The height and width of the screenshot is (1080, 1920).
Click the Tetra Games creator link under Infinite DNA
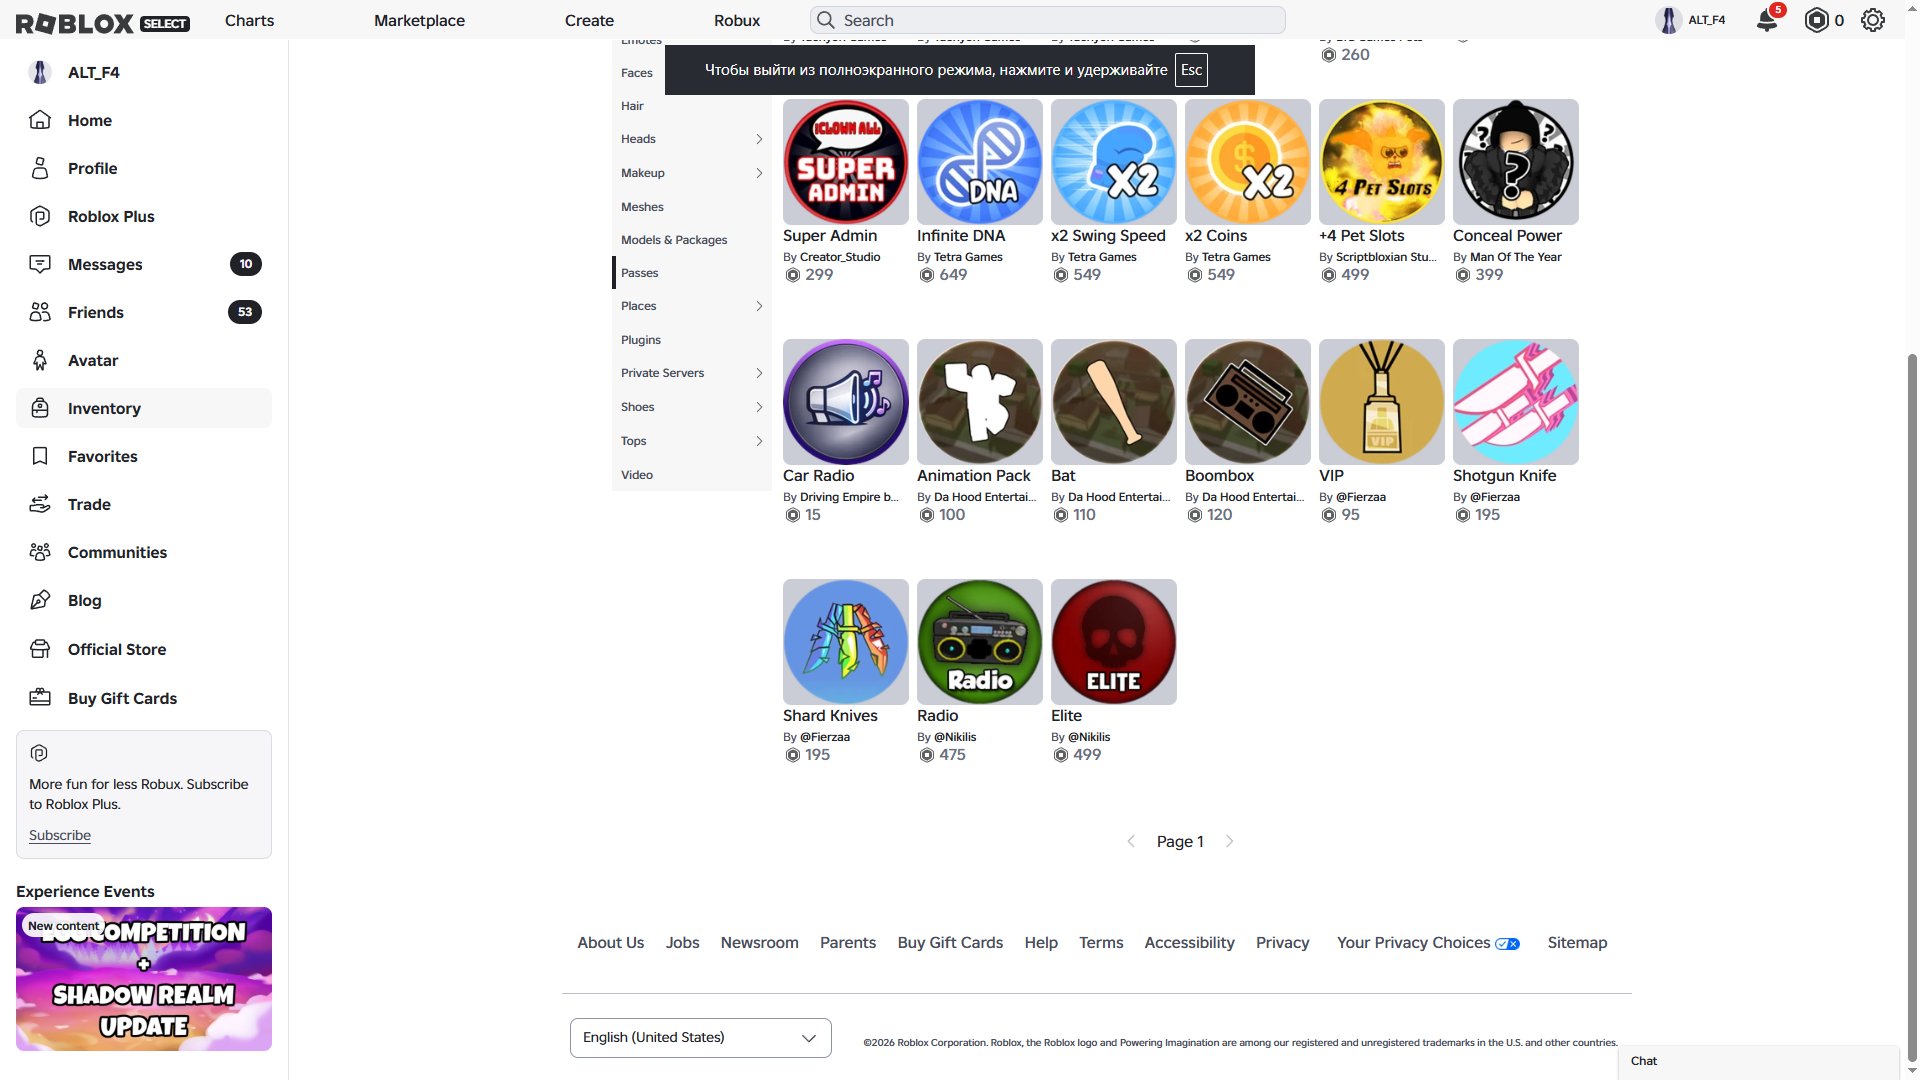pyautogui.click(x=968, y=257)
